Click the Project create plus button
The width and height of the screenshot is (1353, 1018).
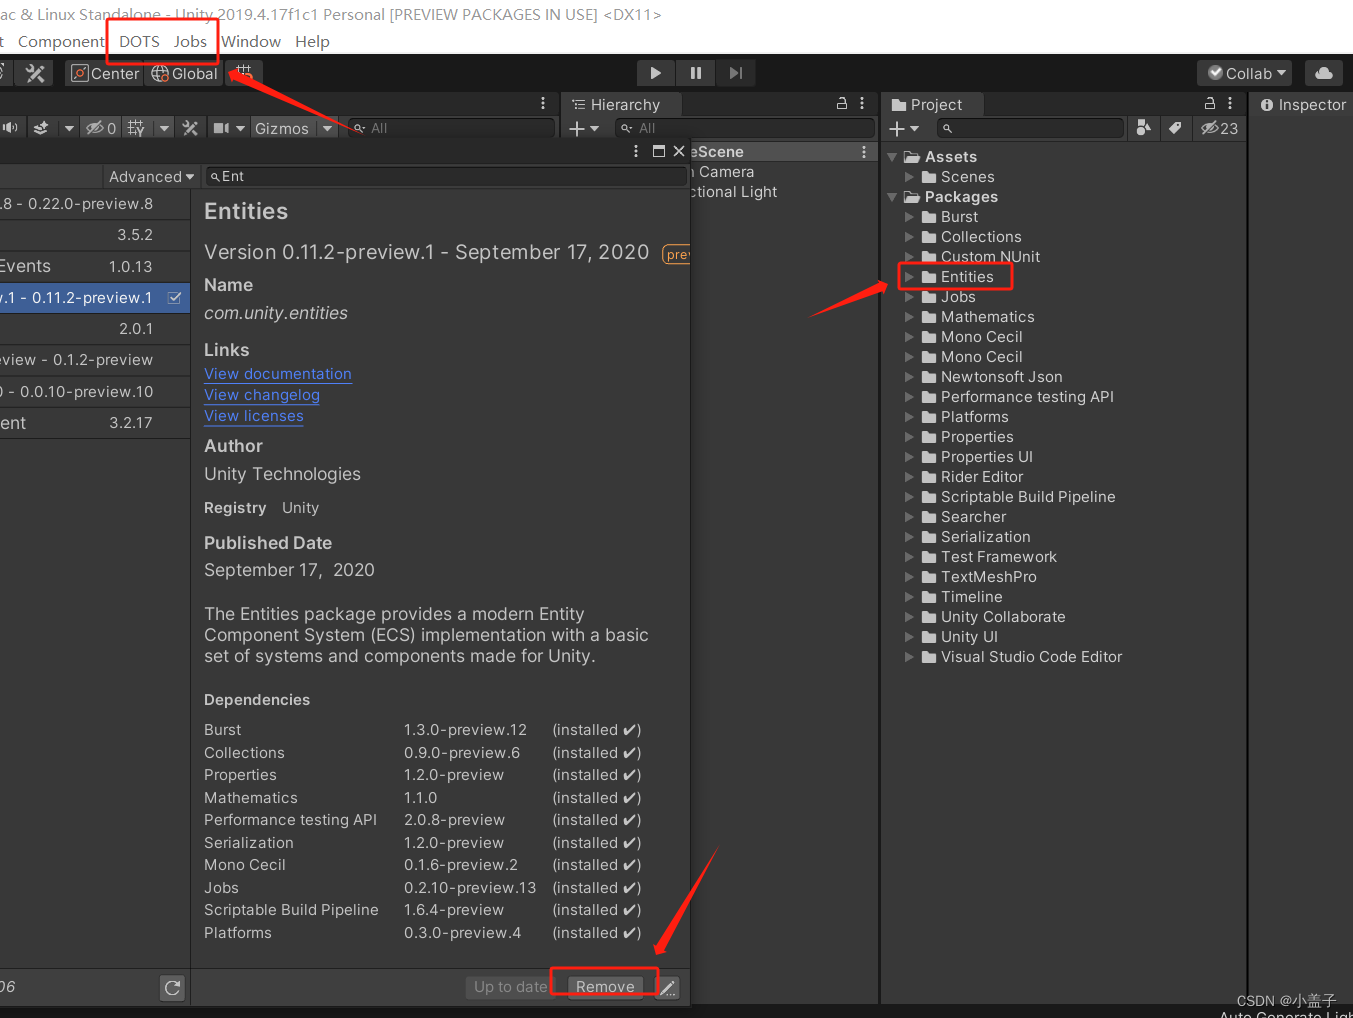click(x=904, y=128)
